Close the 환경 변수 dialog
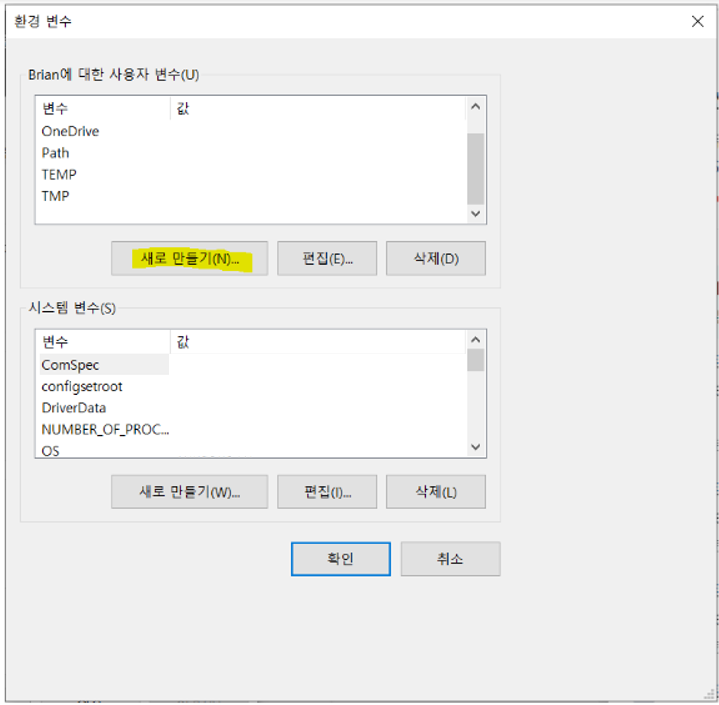The image size is (719, 705). coord(697,21)
